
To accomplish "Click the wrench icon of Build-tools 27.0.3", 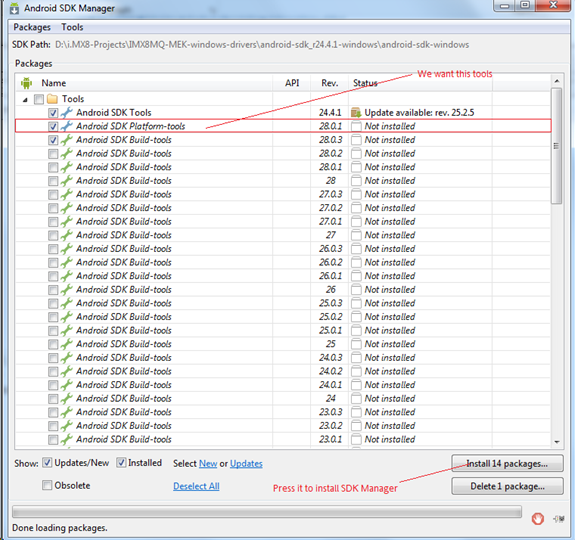I will 66,194.
